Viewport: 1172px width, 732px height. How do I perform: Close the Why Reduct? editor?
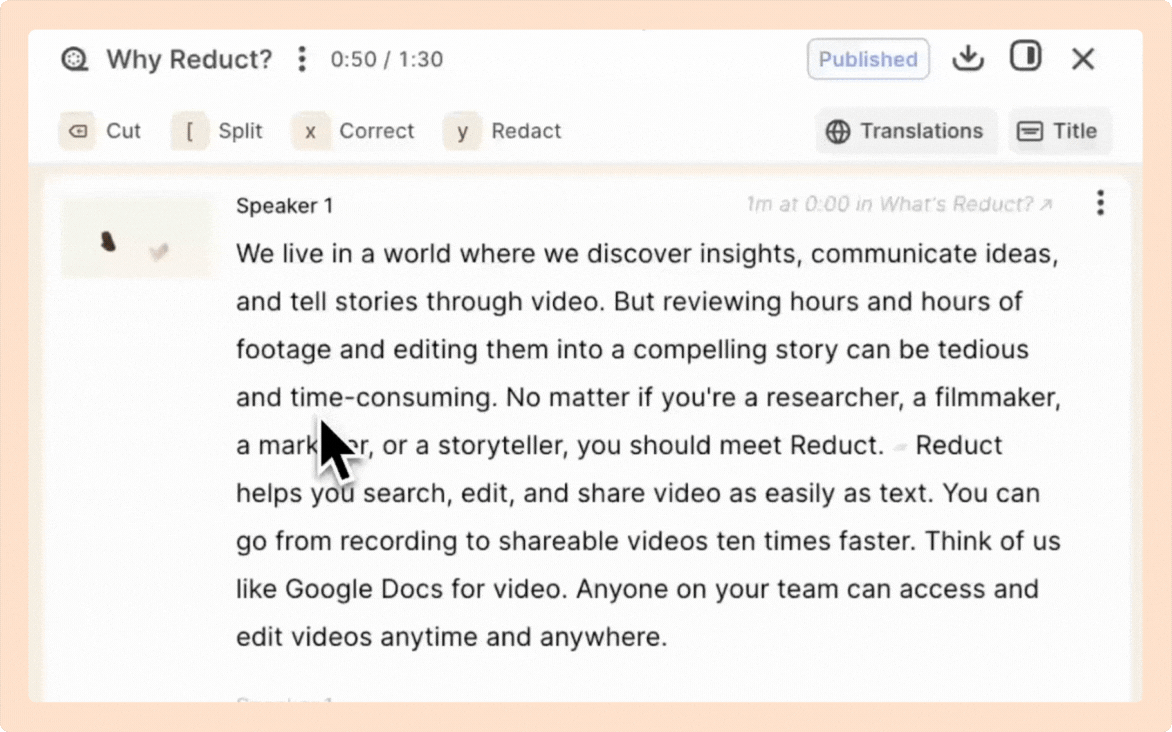(1082, 58)
